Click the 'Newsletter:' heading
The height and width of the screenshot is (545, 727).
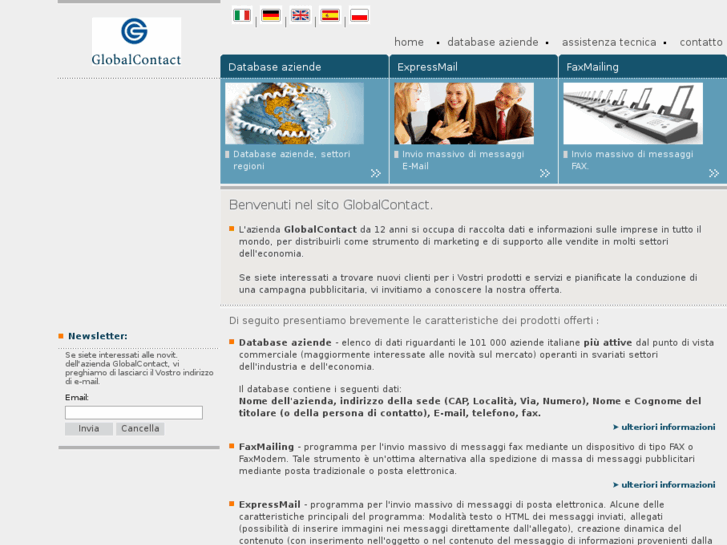tap(97, 336)
